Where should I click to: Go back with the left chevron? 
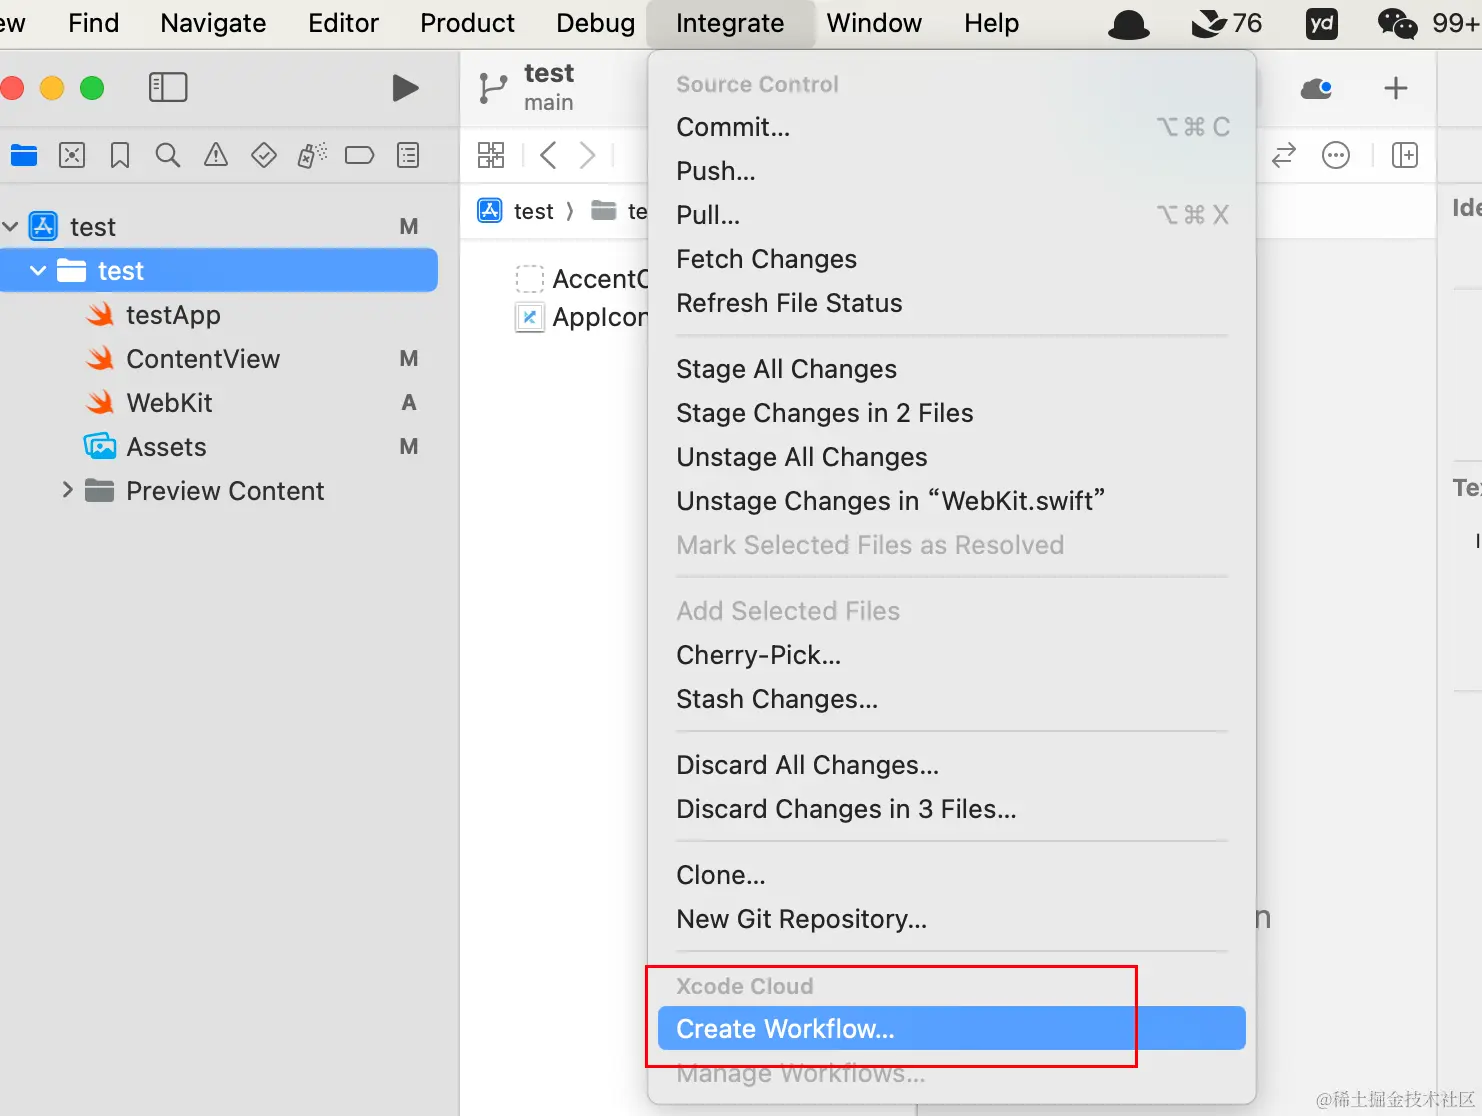[x=548, y=155]
